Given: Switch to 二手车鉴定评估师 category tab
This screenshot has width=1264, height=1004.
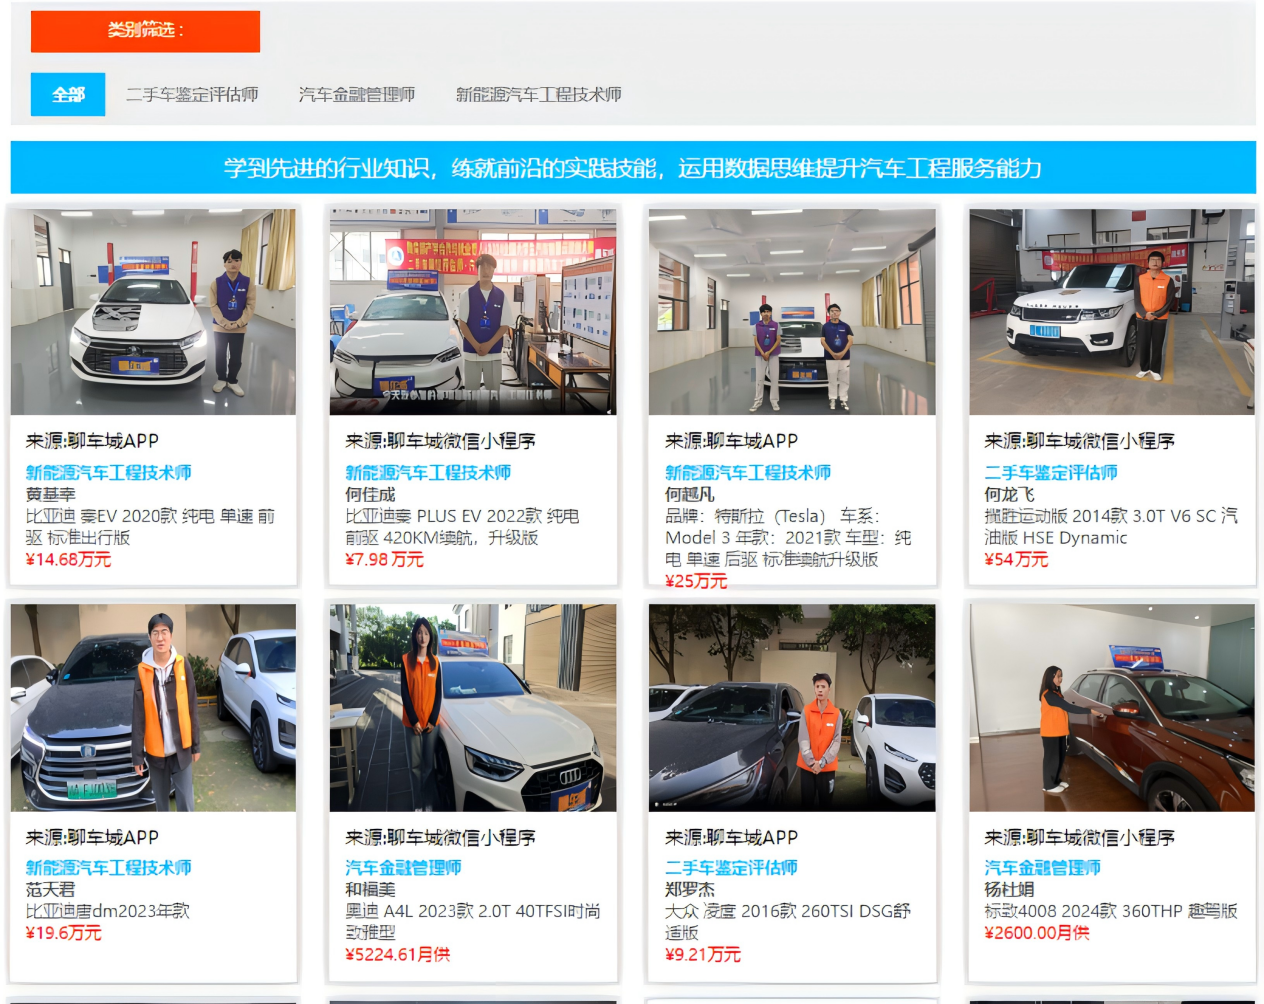Looking at the screenshot, I should (192, 95).
